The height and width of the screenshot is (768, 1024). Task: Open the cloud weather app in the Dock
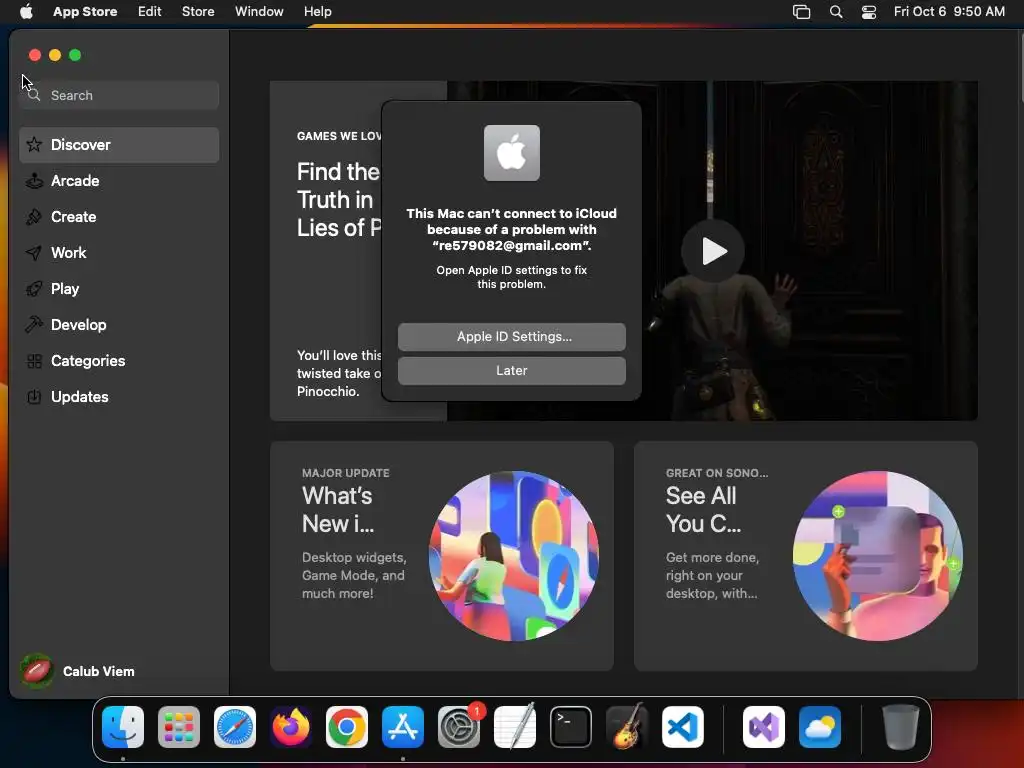tap(820, 727)
